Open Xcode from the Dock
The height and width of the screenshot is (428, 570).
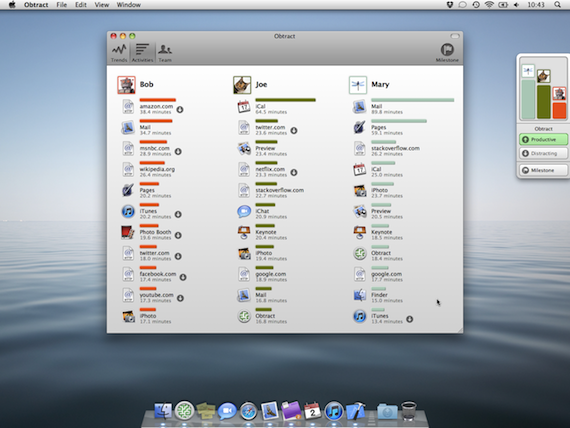coord(356,411)
